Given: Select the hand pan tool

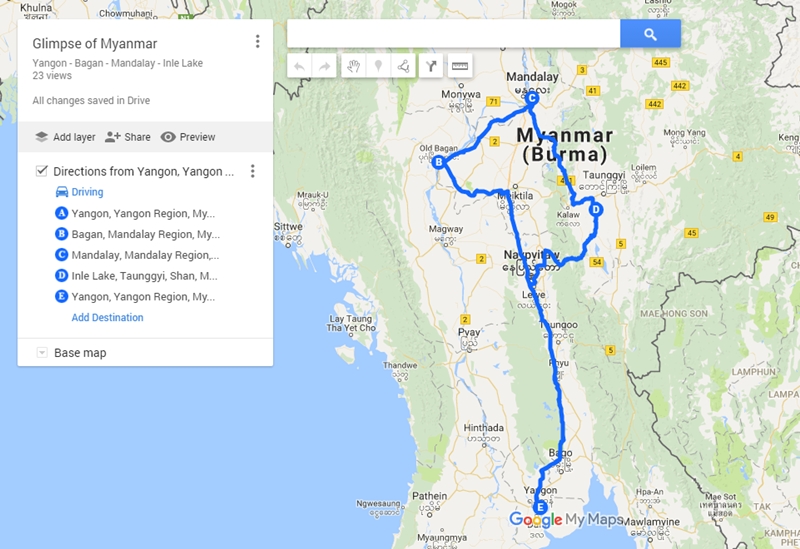Looking at the screenshot, I should tap(354, 66).
